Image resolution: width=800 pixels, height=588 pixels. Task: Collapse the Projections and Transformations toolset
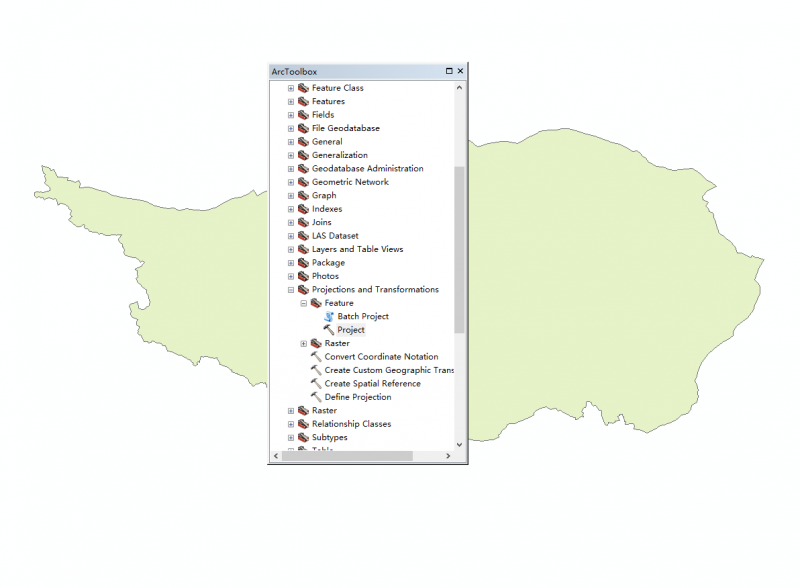pyautogui.click(x=291, y=290)
